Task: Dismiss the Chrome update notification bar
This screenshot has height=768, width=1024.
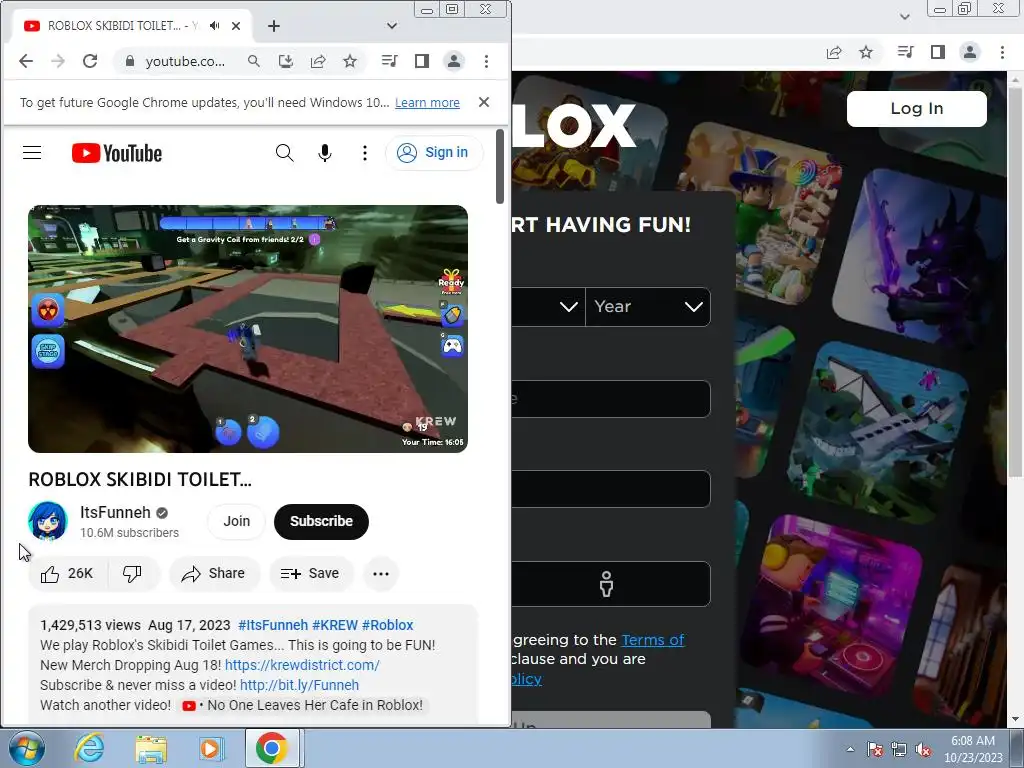Action: 484,102
